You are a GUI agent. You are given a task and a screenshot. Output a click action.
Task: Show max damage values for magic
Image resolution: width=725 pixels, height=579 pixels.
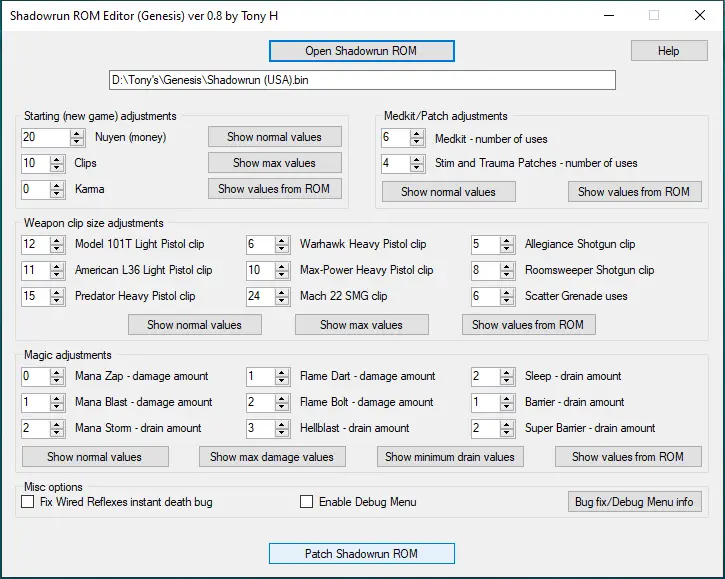coord(272,457)
